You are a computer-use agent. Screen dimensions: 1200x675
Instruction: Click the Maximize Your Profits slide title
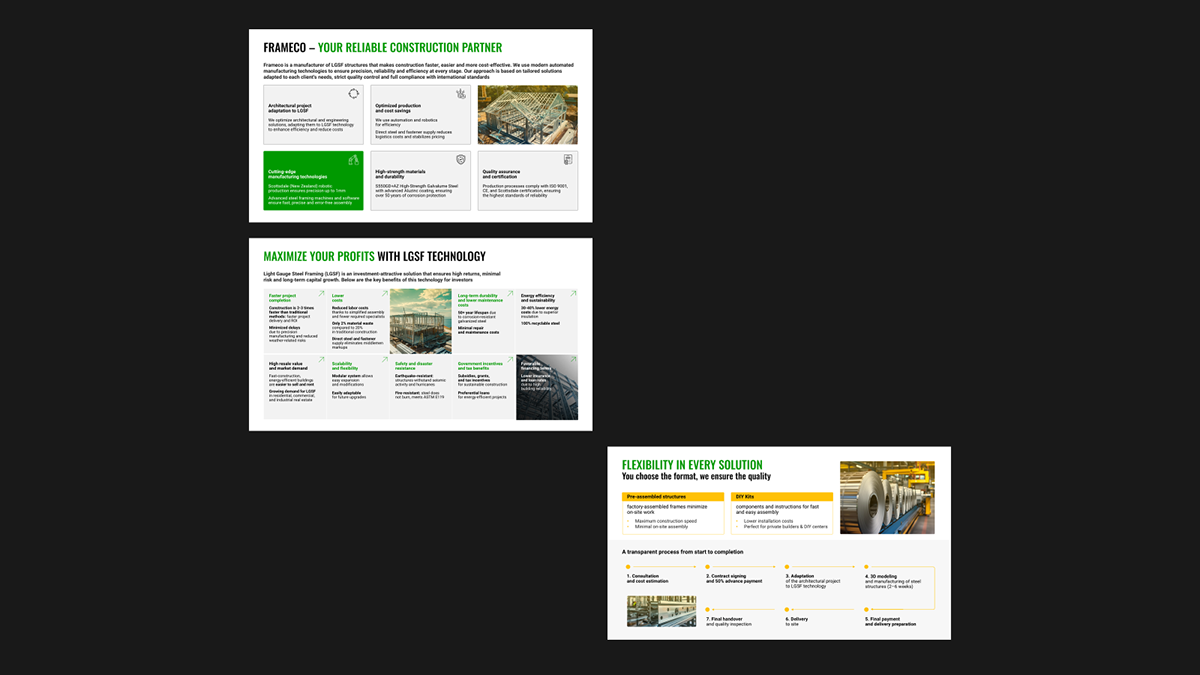(374, 256)
